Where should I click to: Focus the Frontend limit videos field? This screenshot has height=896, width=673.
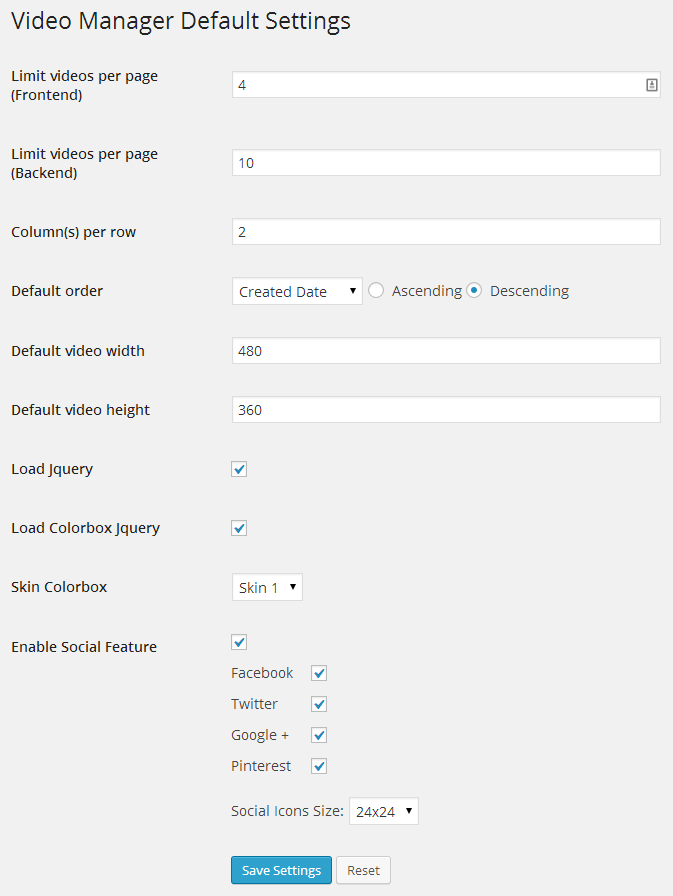pos(439,85)
